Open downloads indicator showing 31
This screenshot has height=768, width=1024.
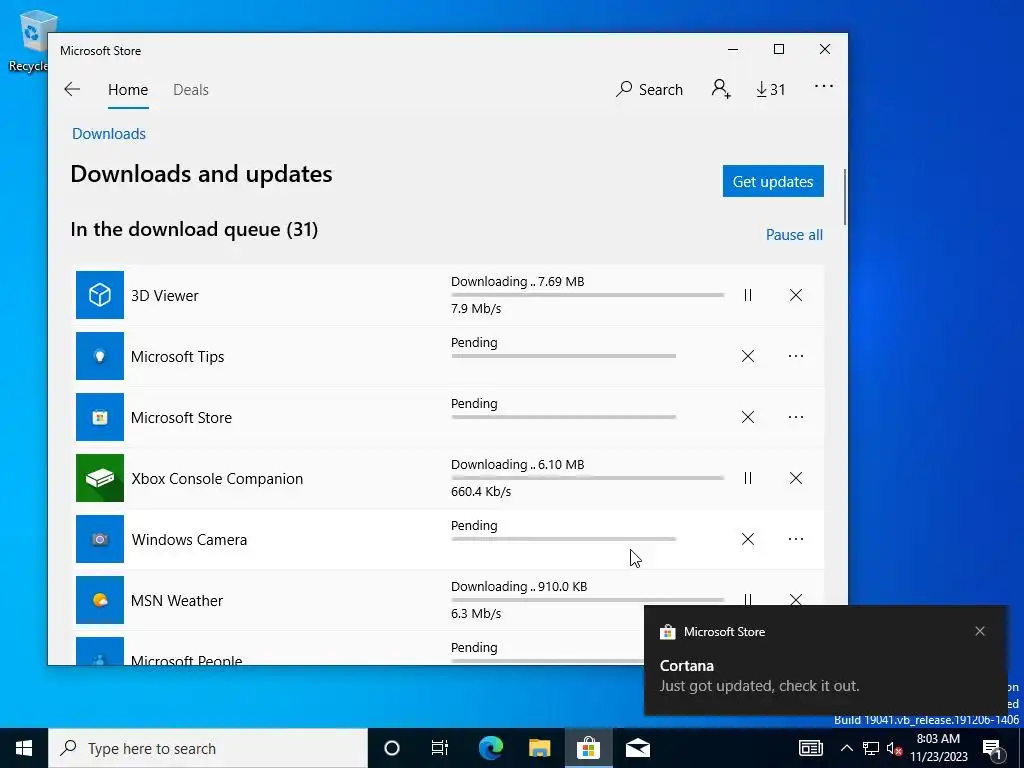tap(771, 89)
